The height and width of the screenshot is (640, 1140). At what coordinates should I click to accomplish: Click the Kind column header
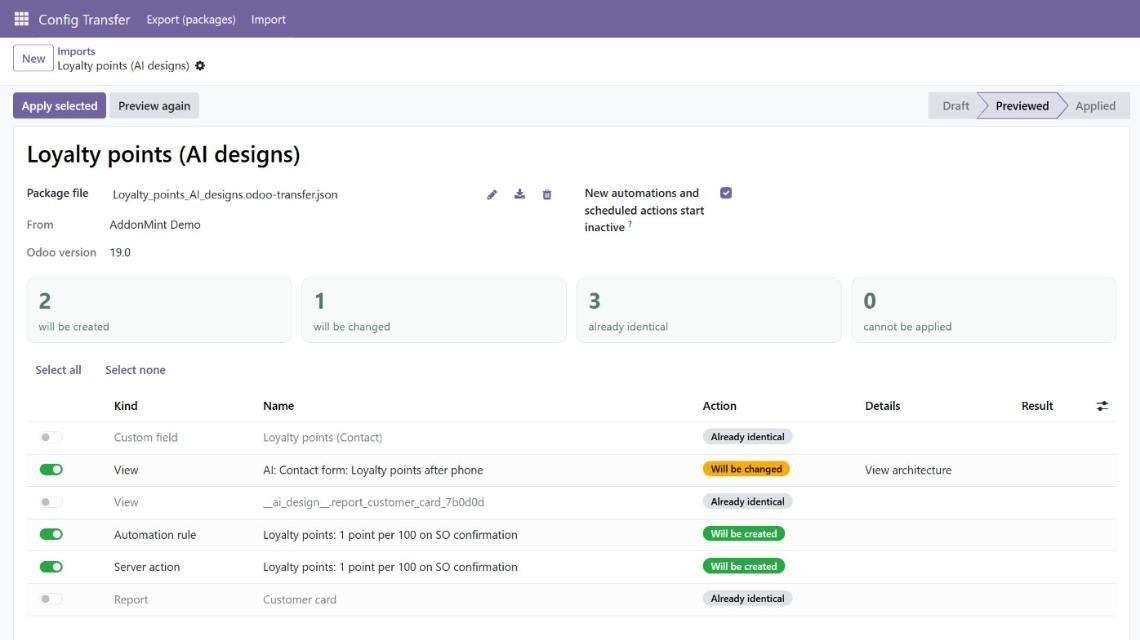pos(126,406)
